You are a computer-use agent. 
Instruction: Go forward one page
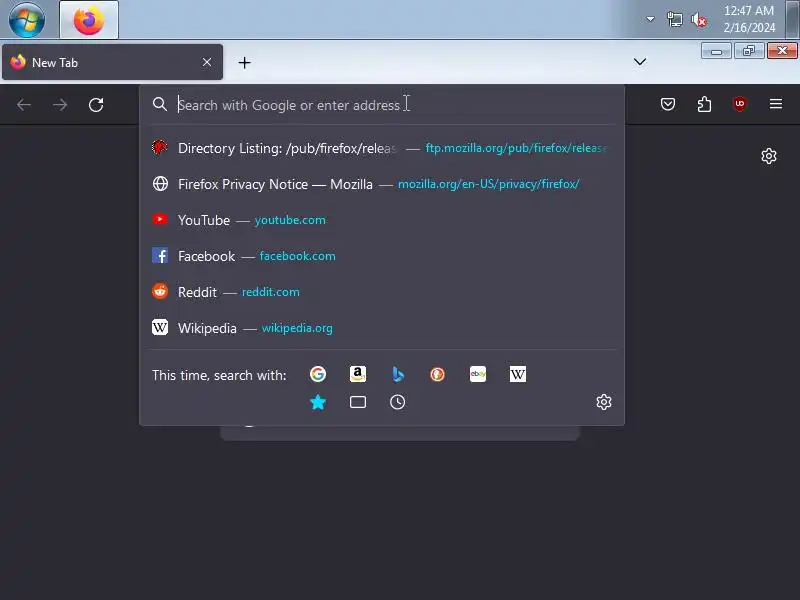(60, 105)
